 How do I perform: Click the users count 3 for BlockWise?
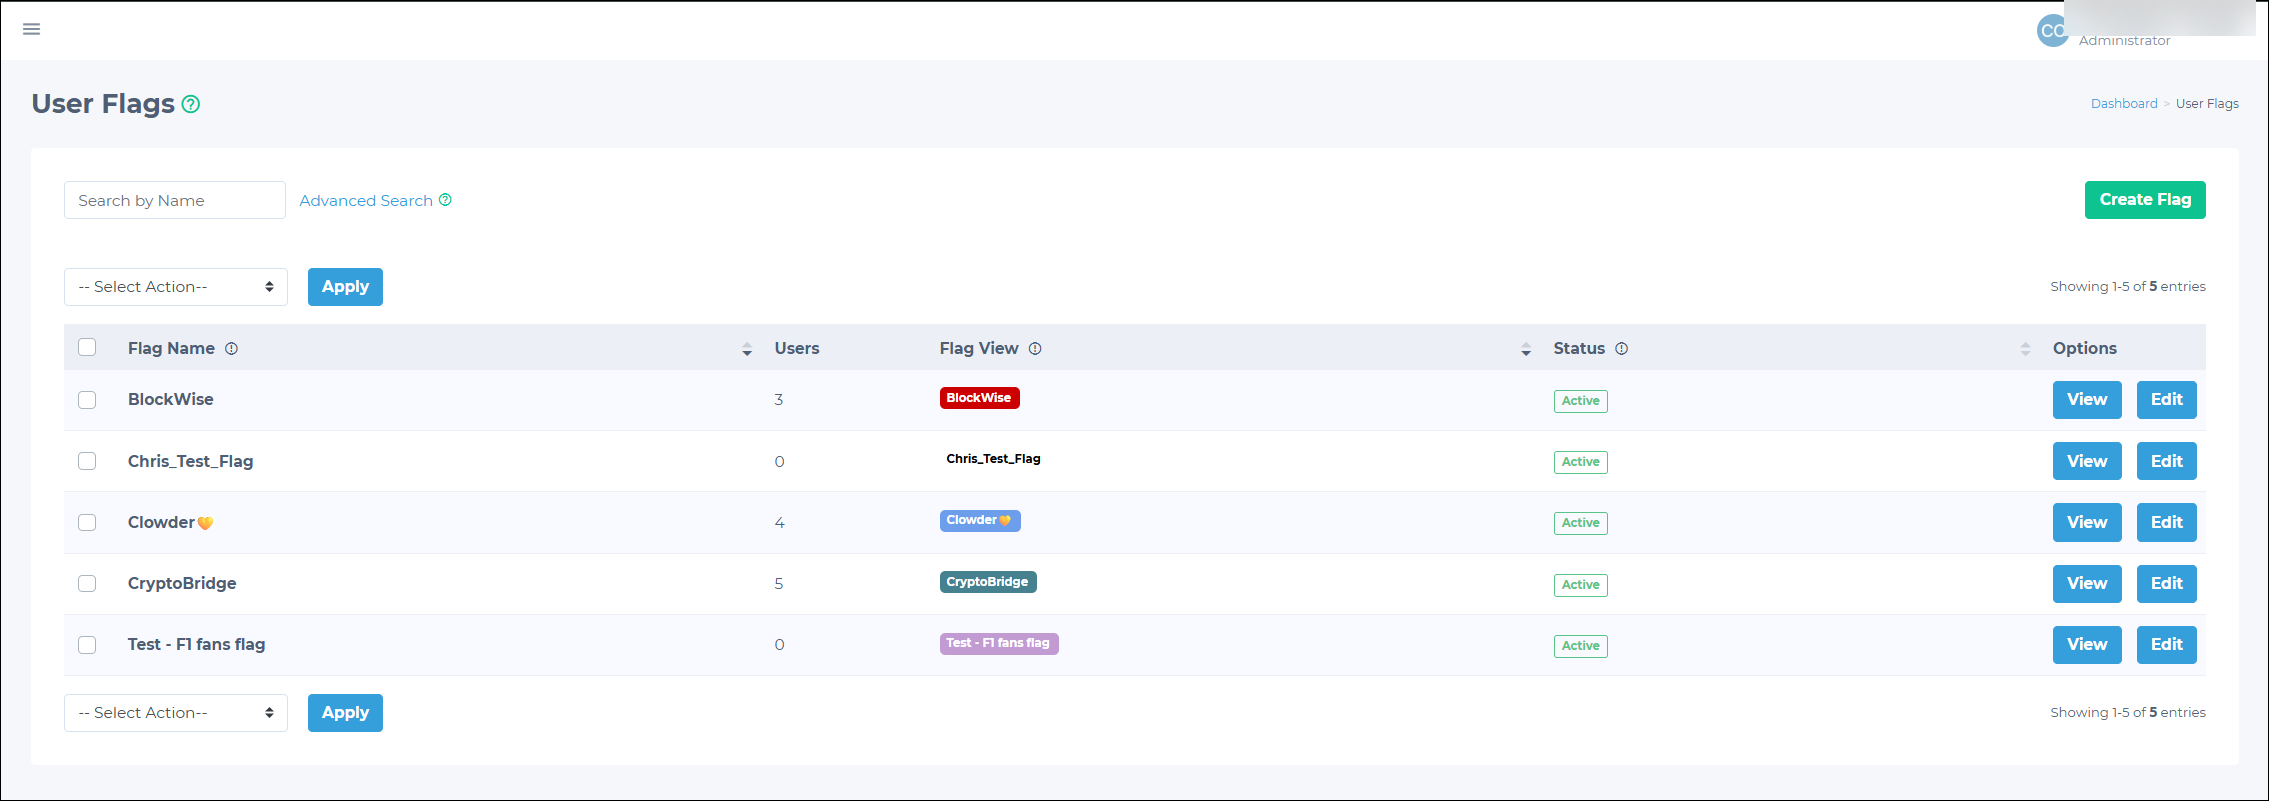coord(778,400)
